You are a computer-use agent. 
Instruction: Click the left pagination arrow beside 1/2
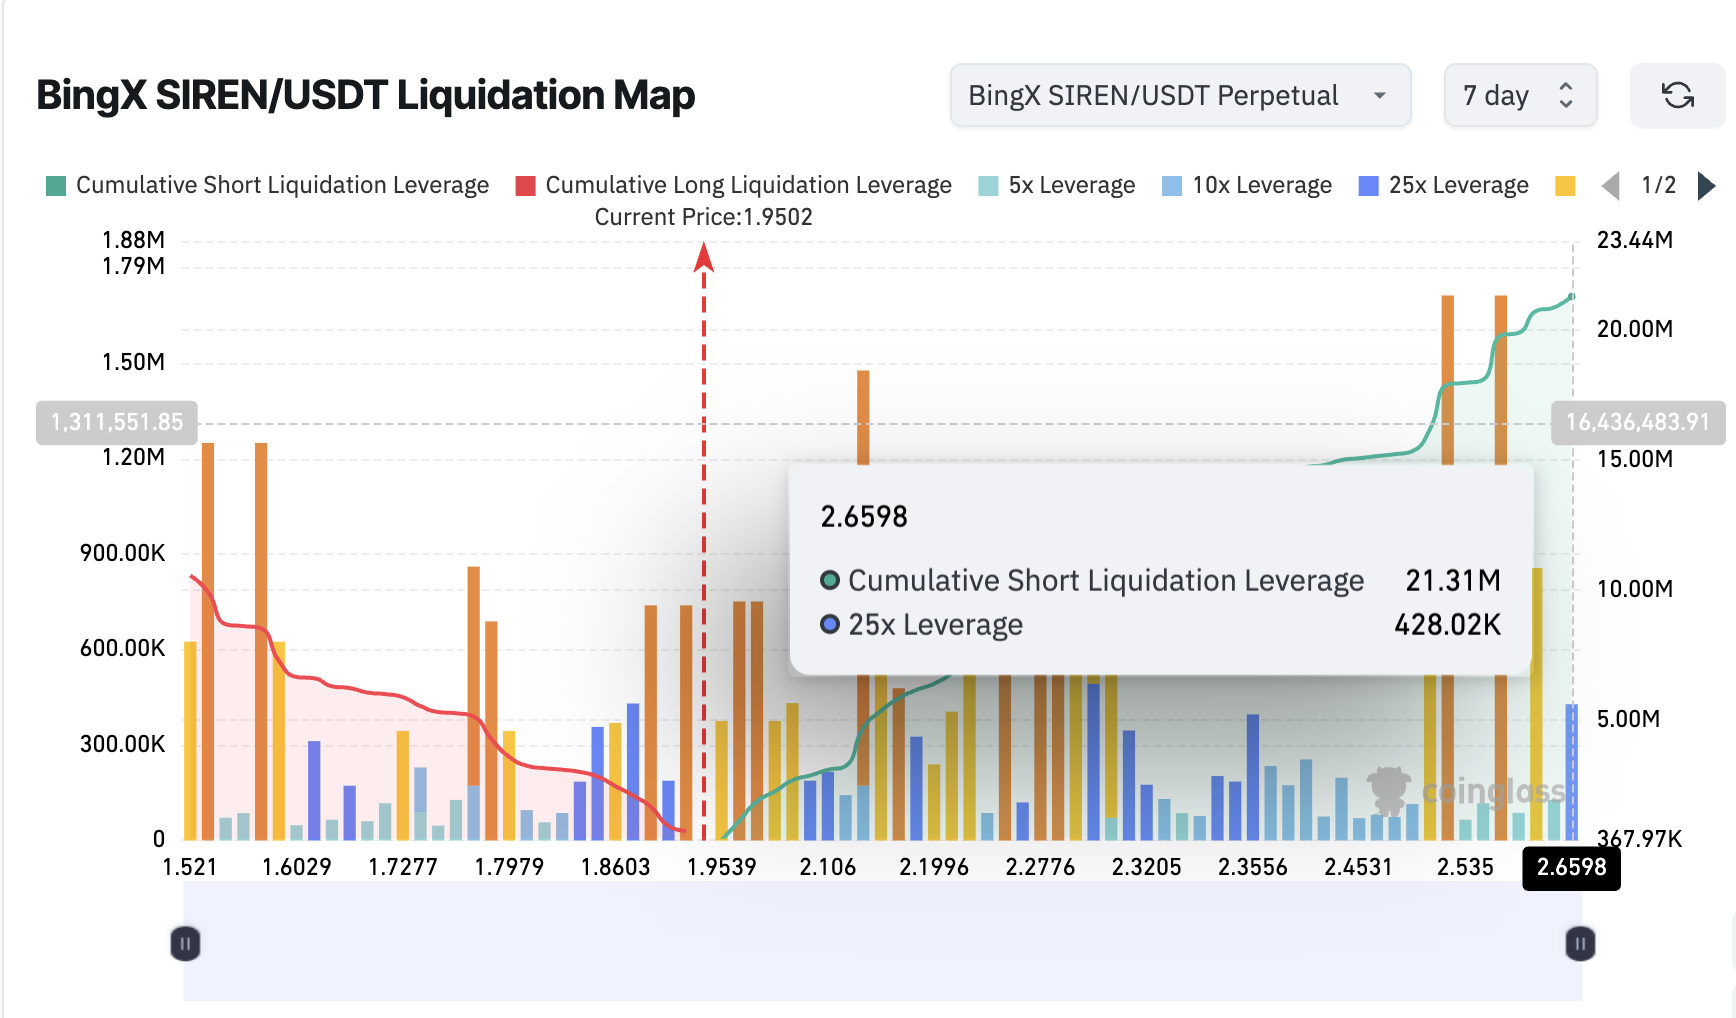point(1611,185)
